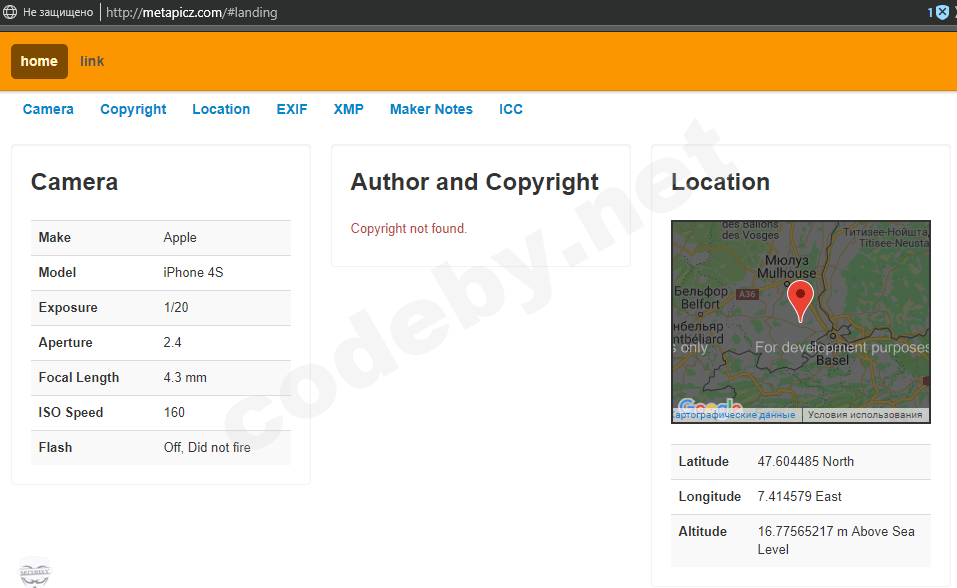Click the globe site info icon
Image resolution: width=957 pixels, height=588 pixels.
[10, 13]
